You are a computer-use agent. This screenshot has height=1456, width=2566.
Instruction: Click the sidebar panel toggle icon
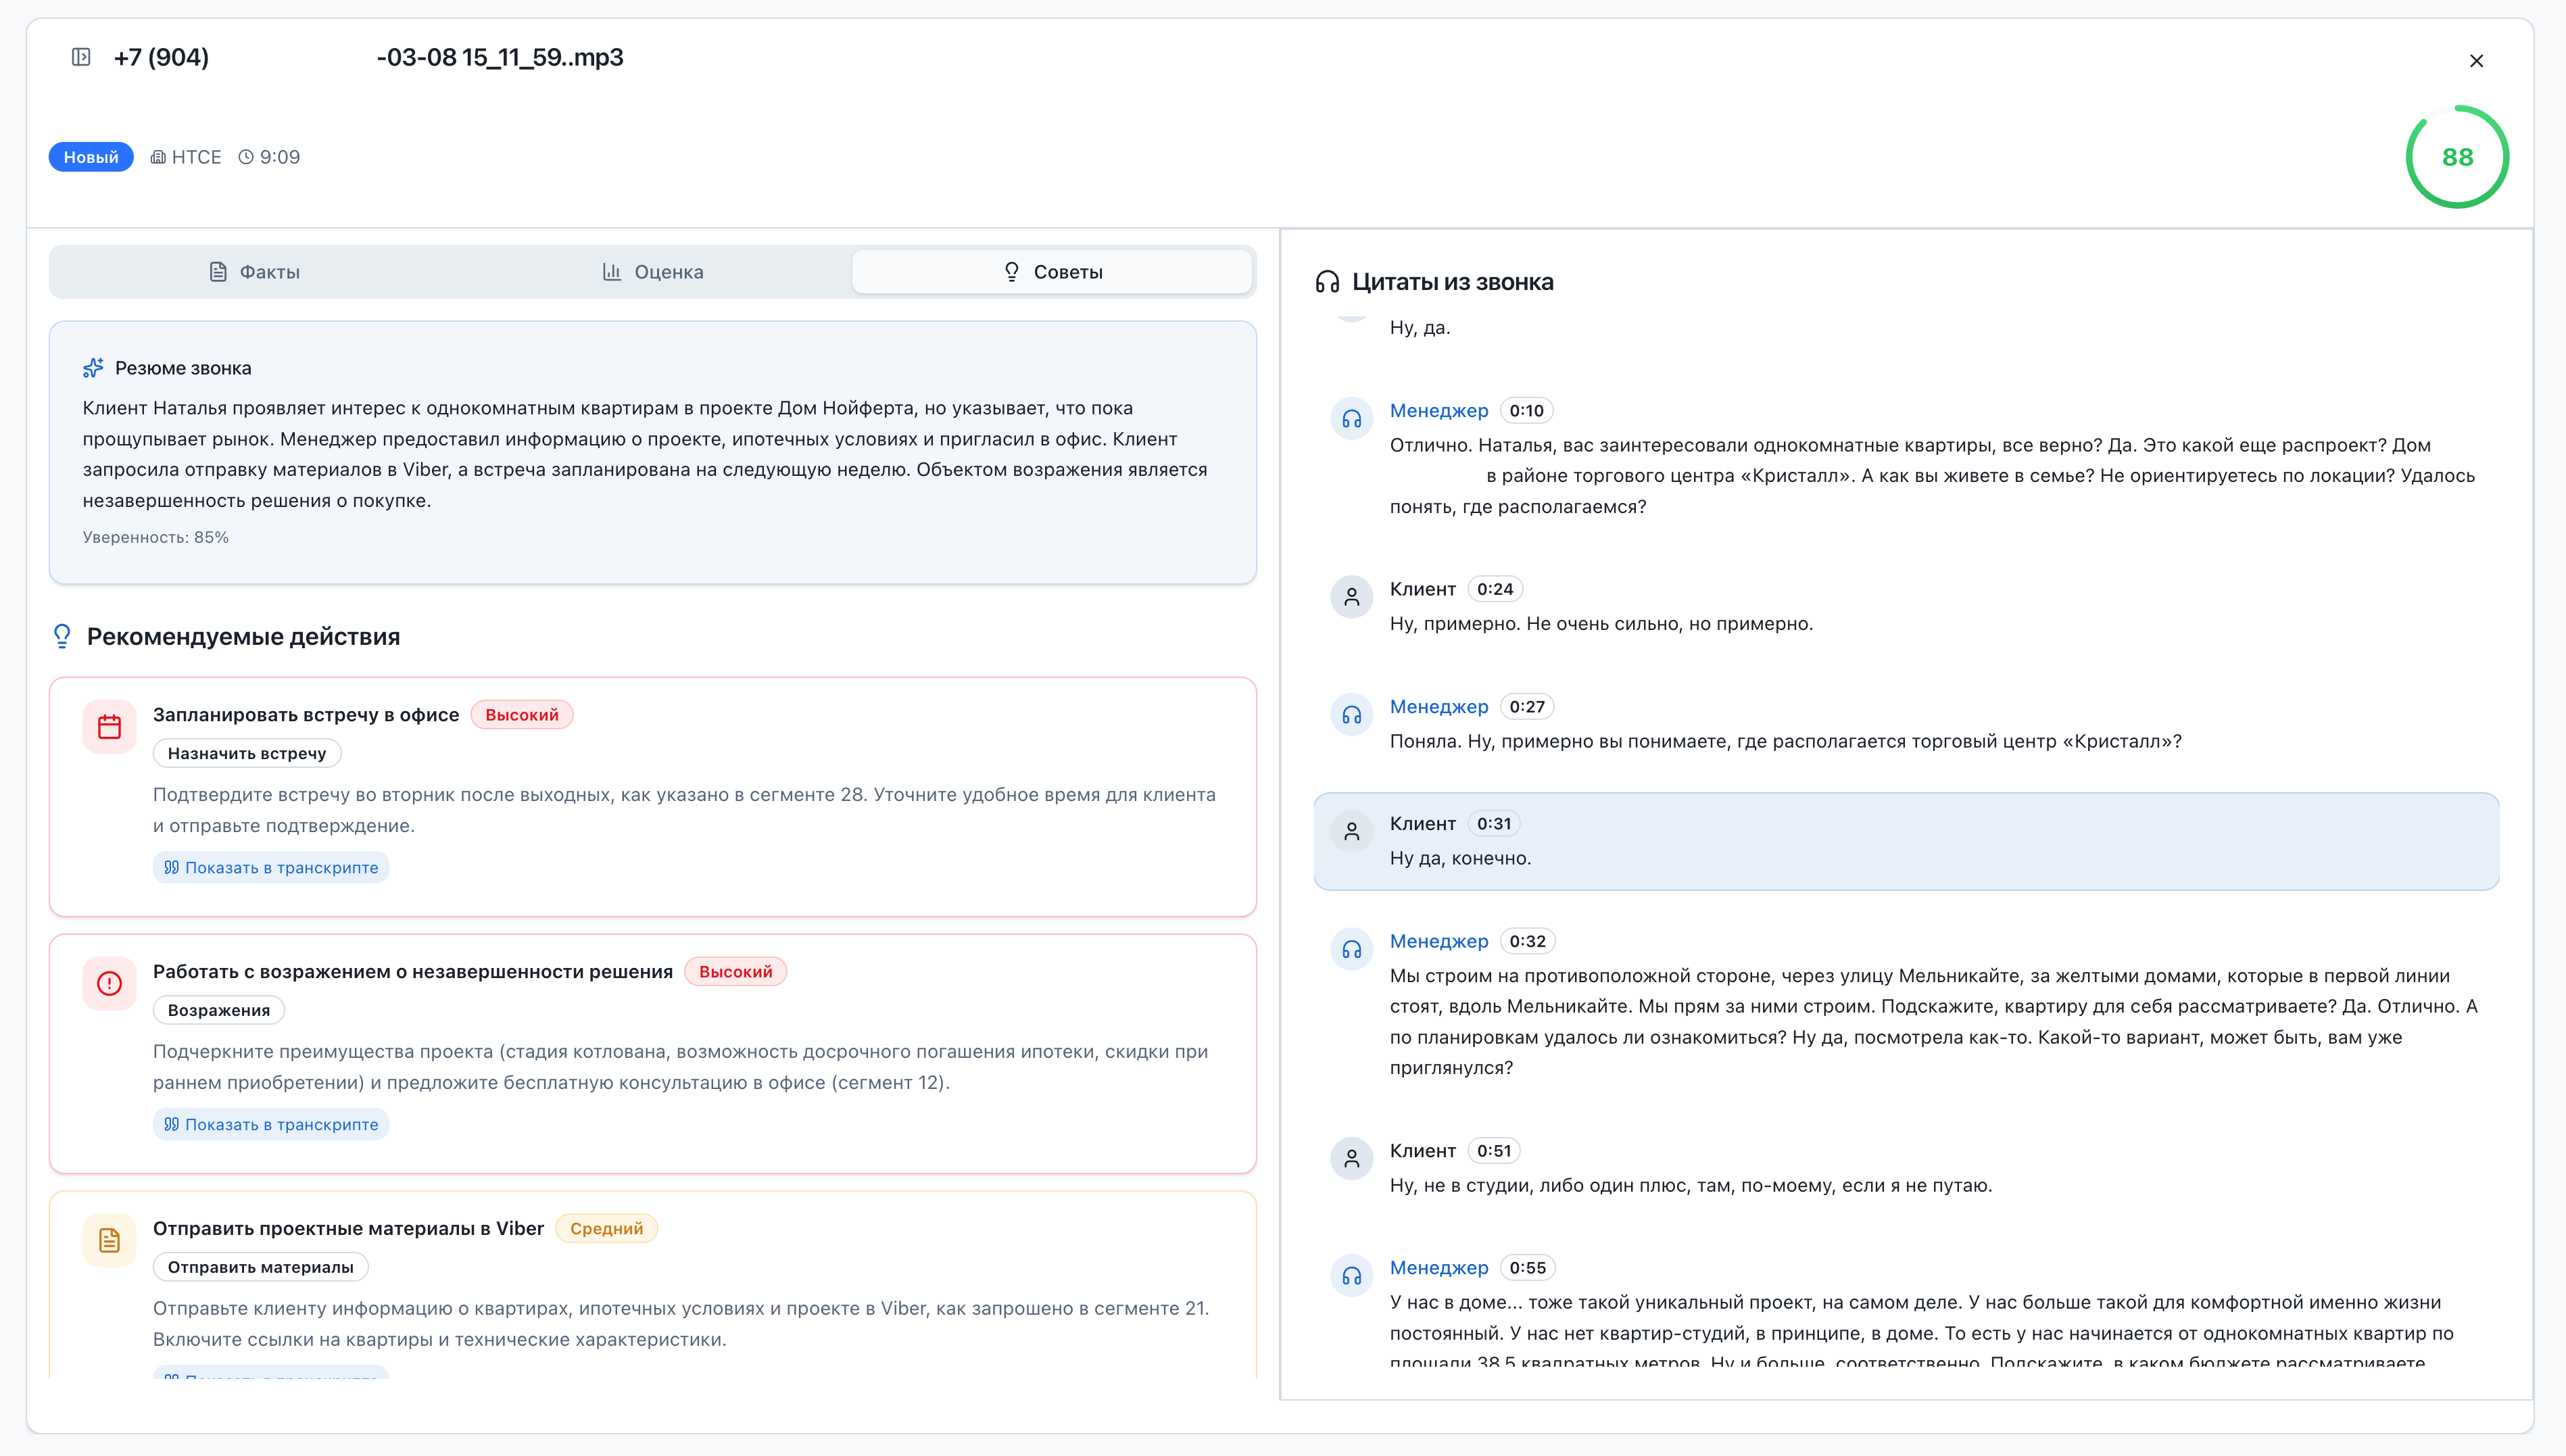coord(81,57)
